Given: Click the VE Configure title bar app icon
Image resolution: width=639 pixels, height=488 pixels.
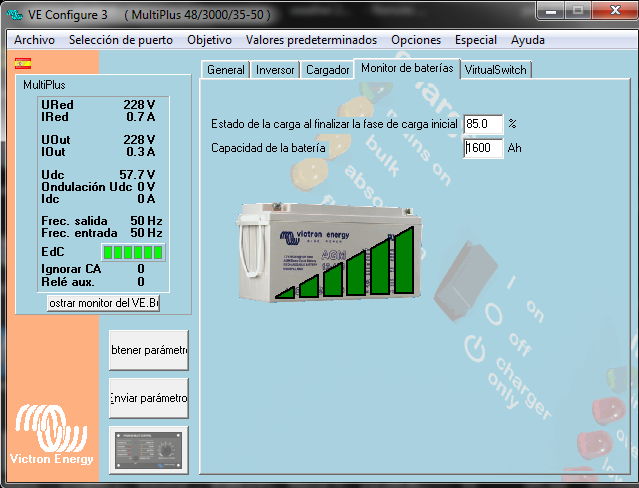Looking at the screenshot, I should click(15, 15).
